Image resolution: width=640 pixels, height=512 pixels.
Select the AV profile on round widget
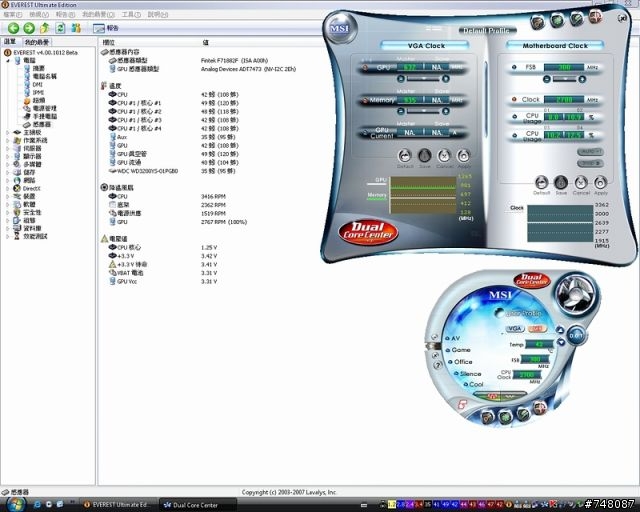pos(453,338)
